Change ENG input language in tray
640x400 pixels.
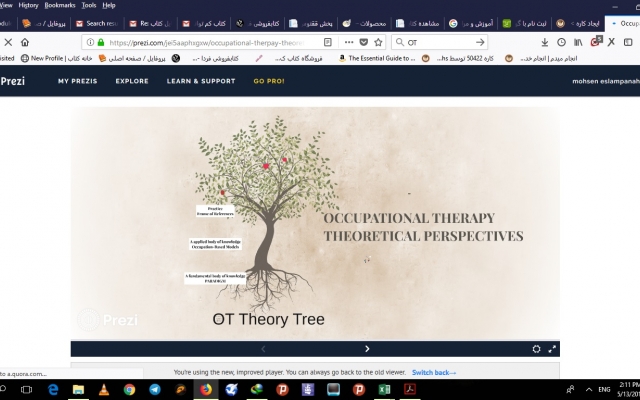pos(604,389)
